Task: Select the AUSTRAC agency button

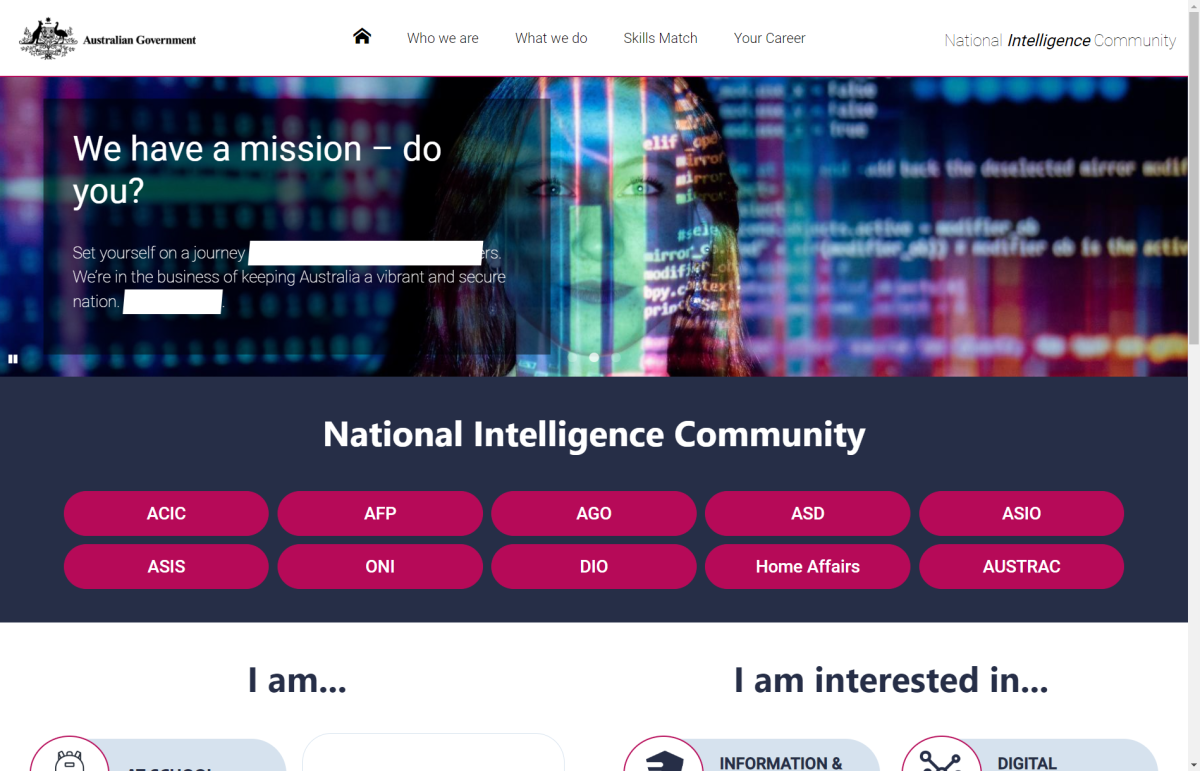Action: [1022, 566]
